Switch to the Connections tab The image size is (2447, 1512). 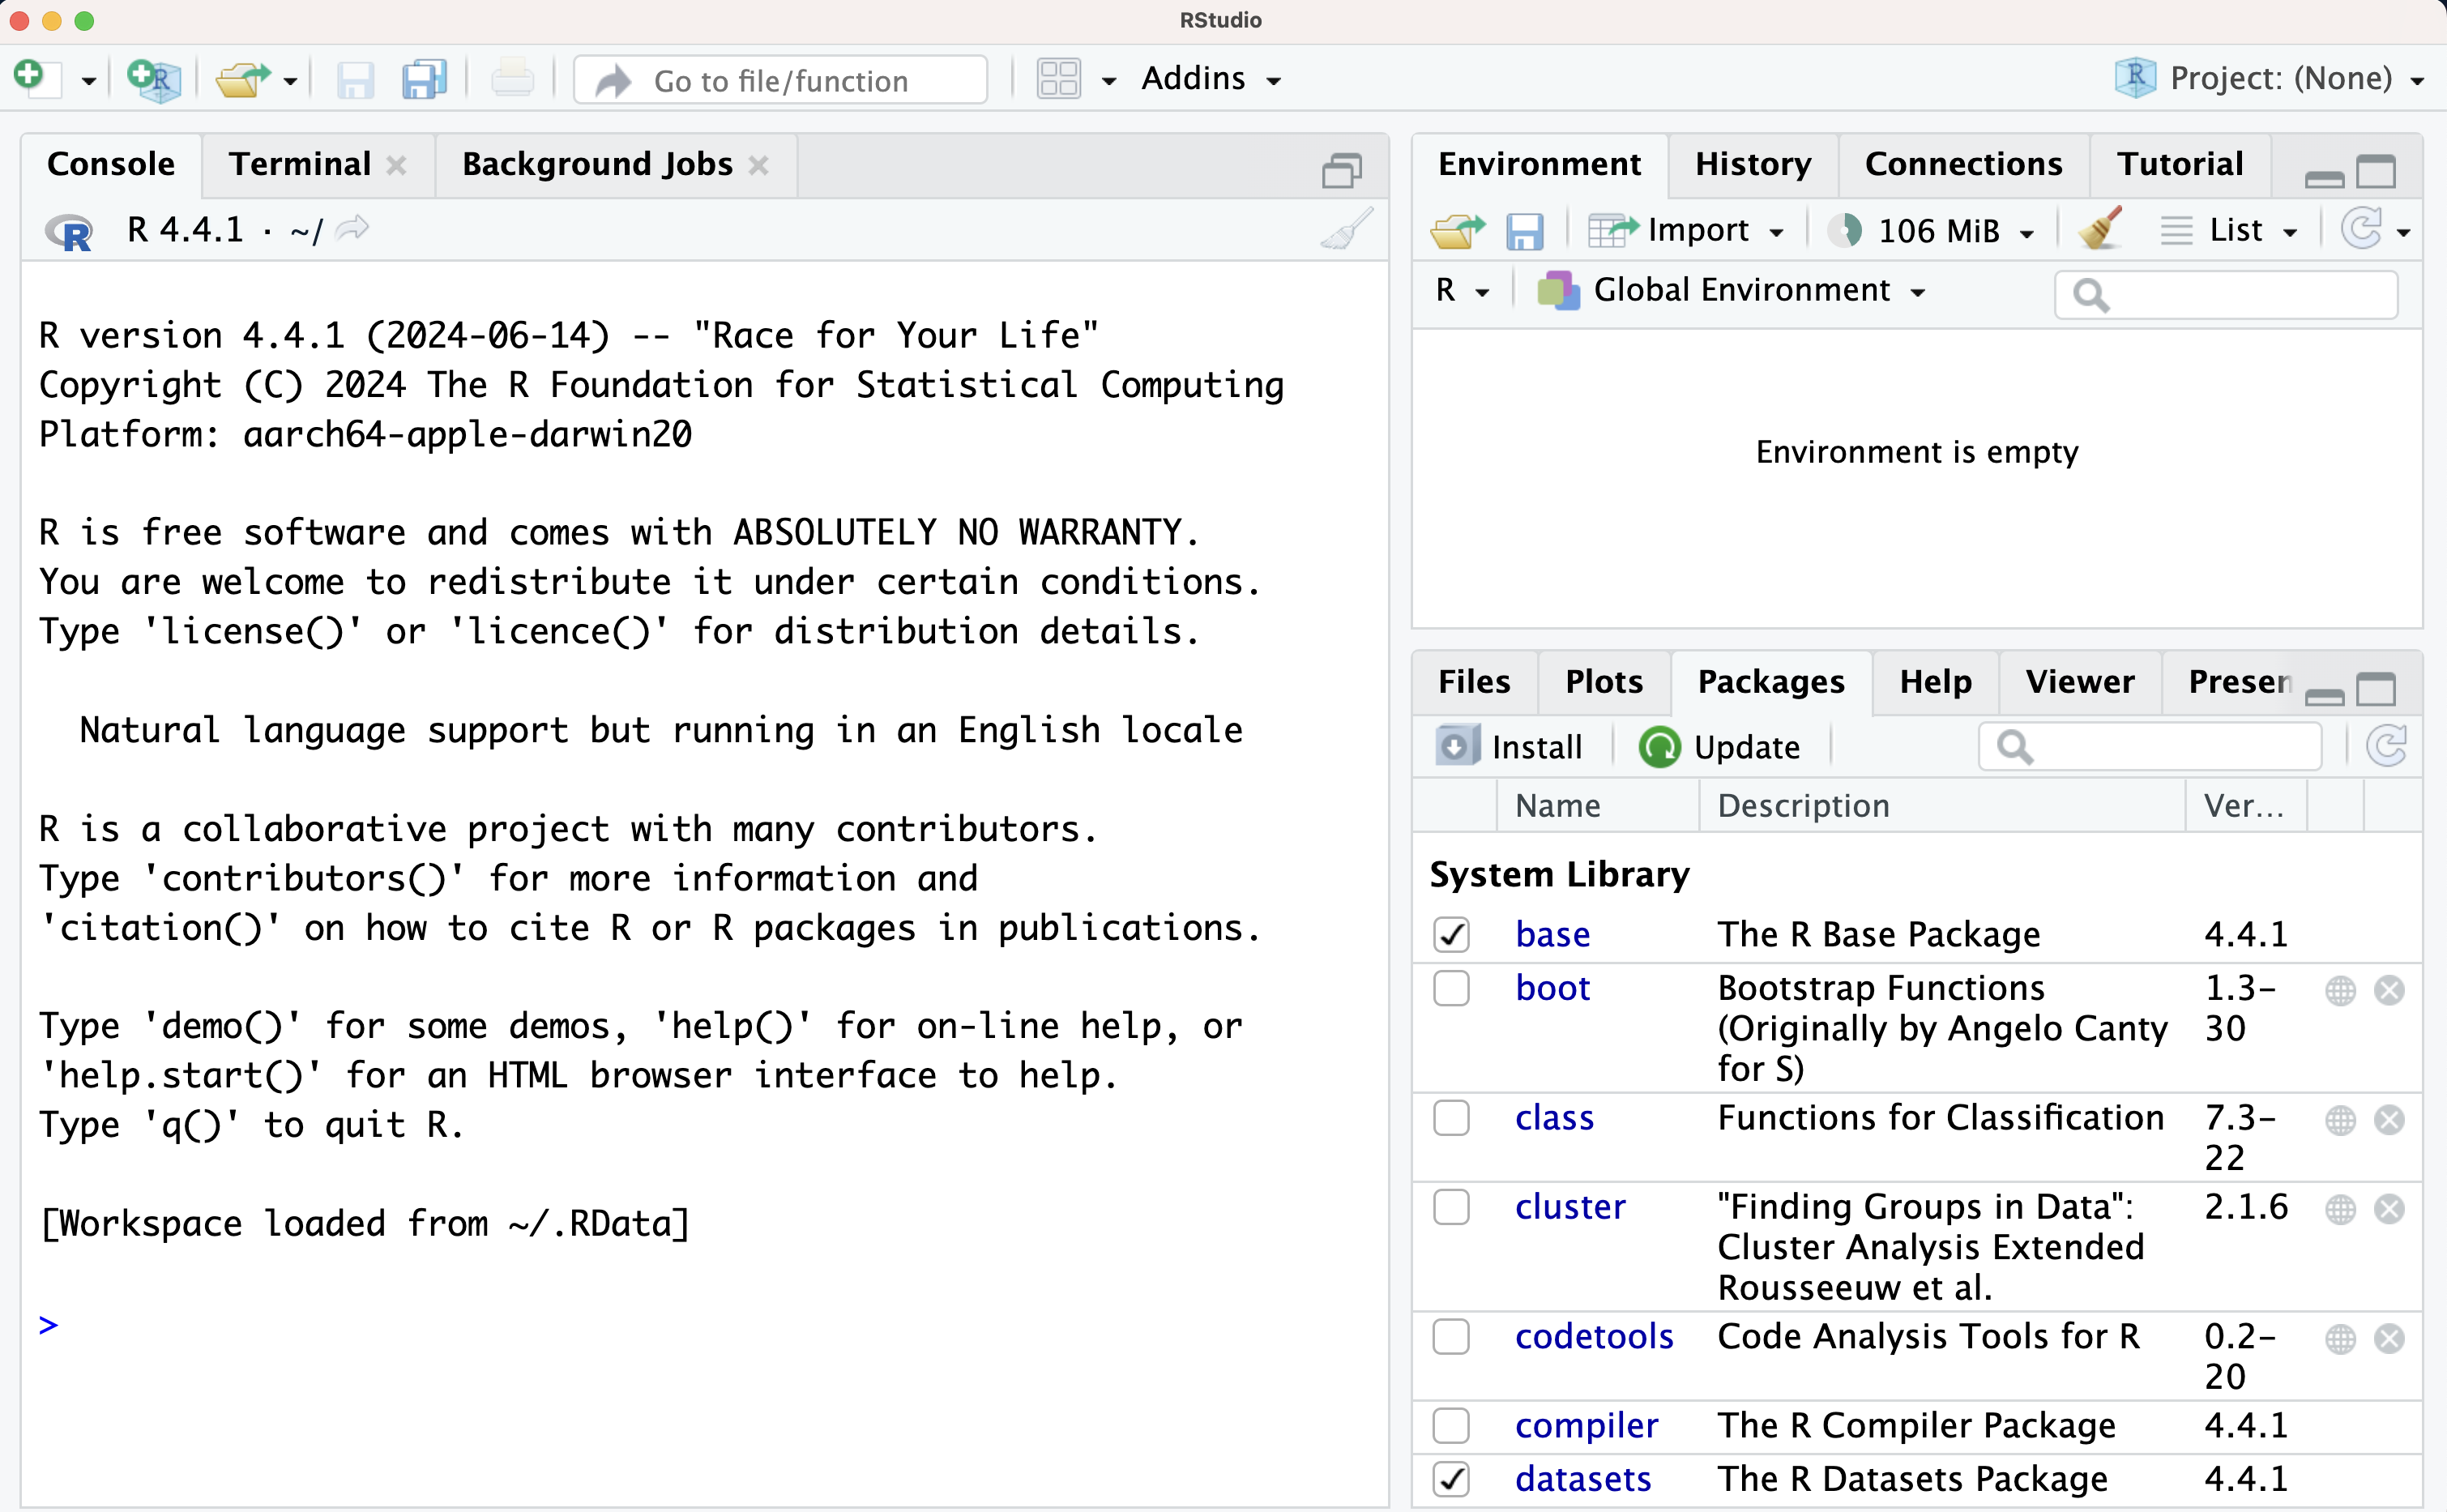[x=1963, y=164]
